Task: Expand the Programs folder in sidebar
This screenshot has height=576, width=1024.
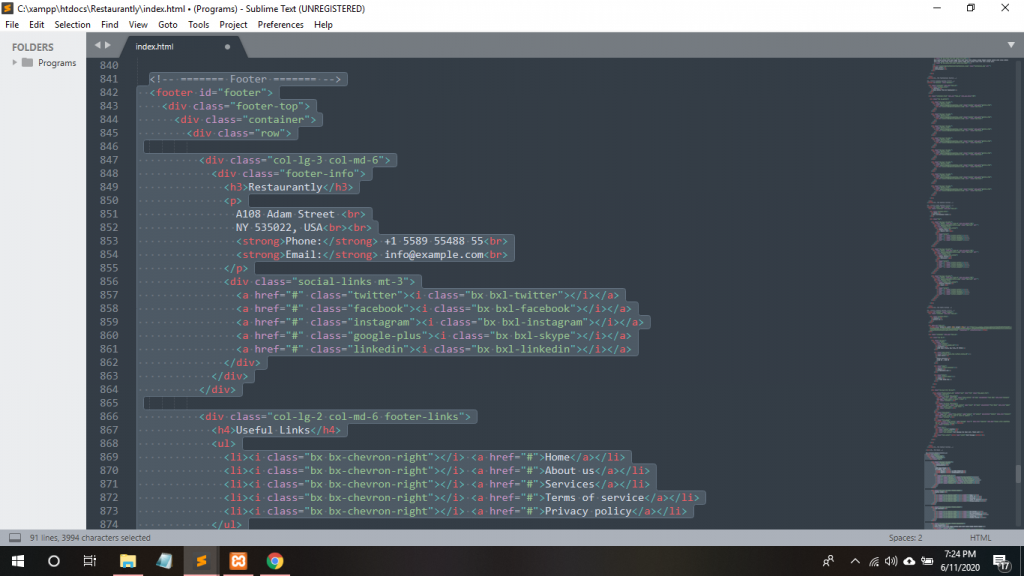Action: coord(15,63)
